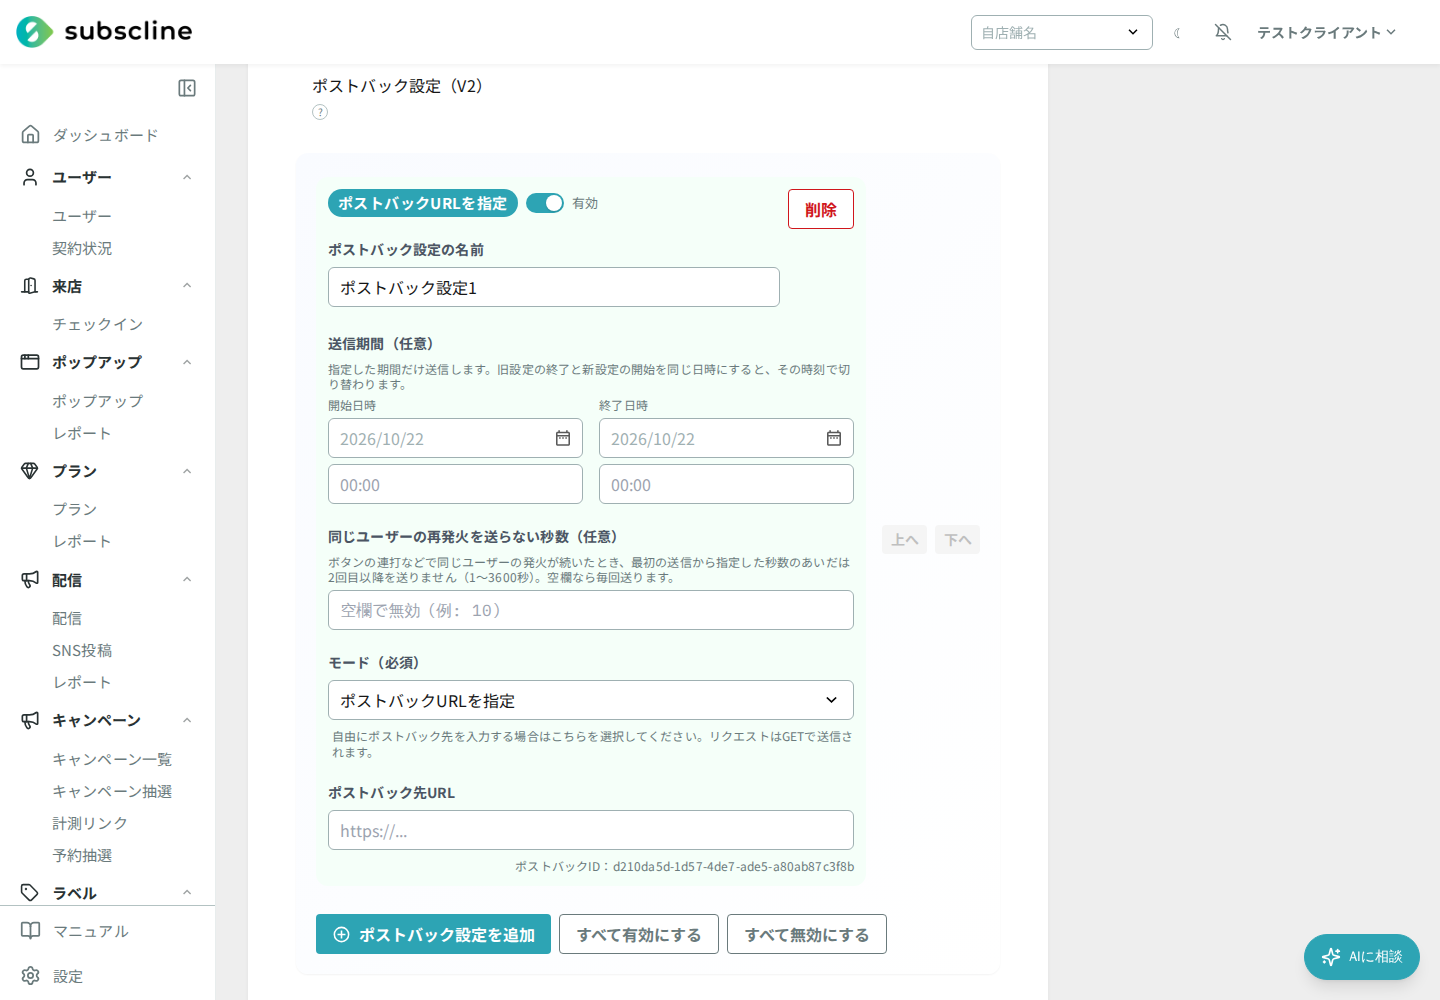Collapse the 配信 sidebar section
This screenshot has height=1000, width=1440.
[x=187, y=580]
